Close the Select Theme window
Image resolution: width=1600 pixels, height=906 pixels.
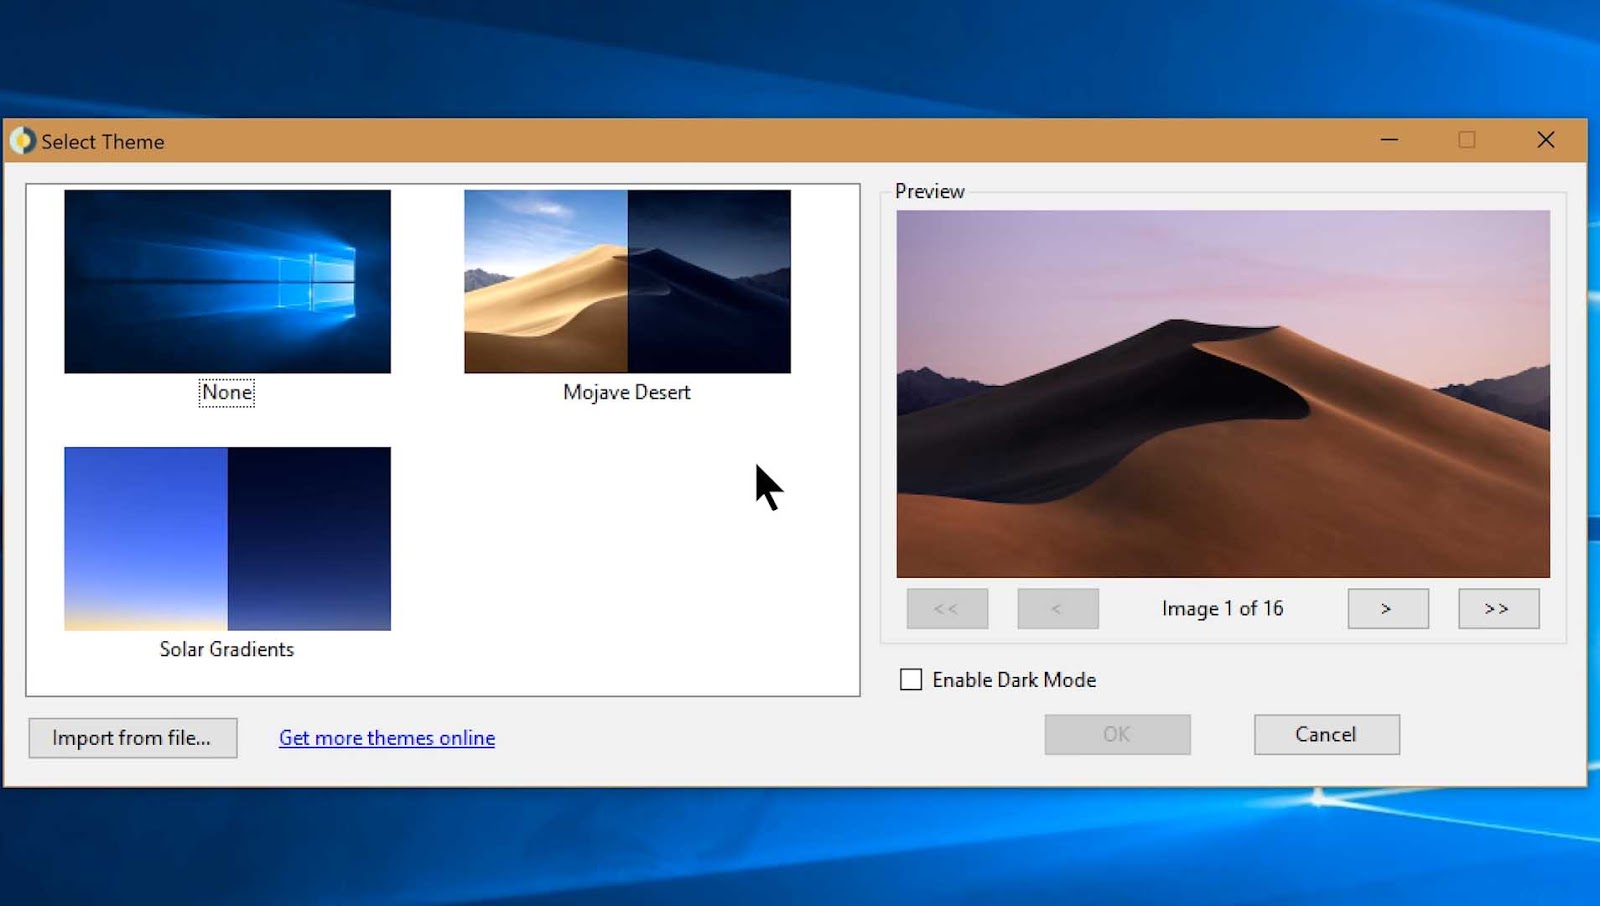[x=1546, y=140]
